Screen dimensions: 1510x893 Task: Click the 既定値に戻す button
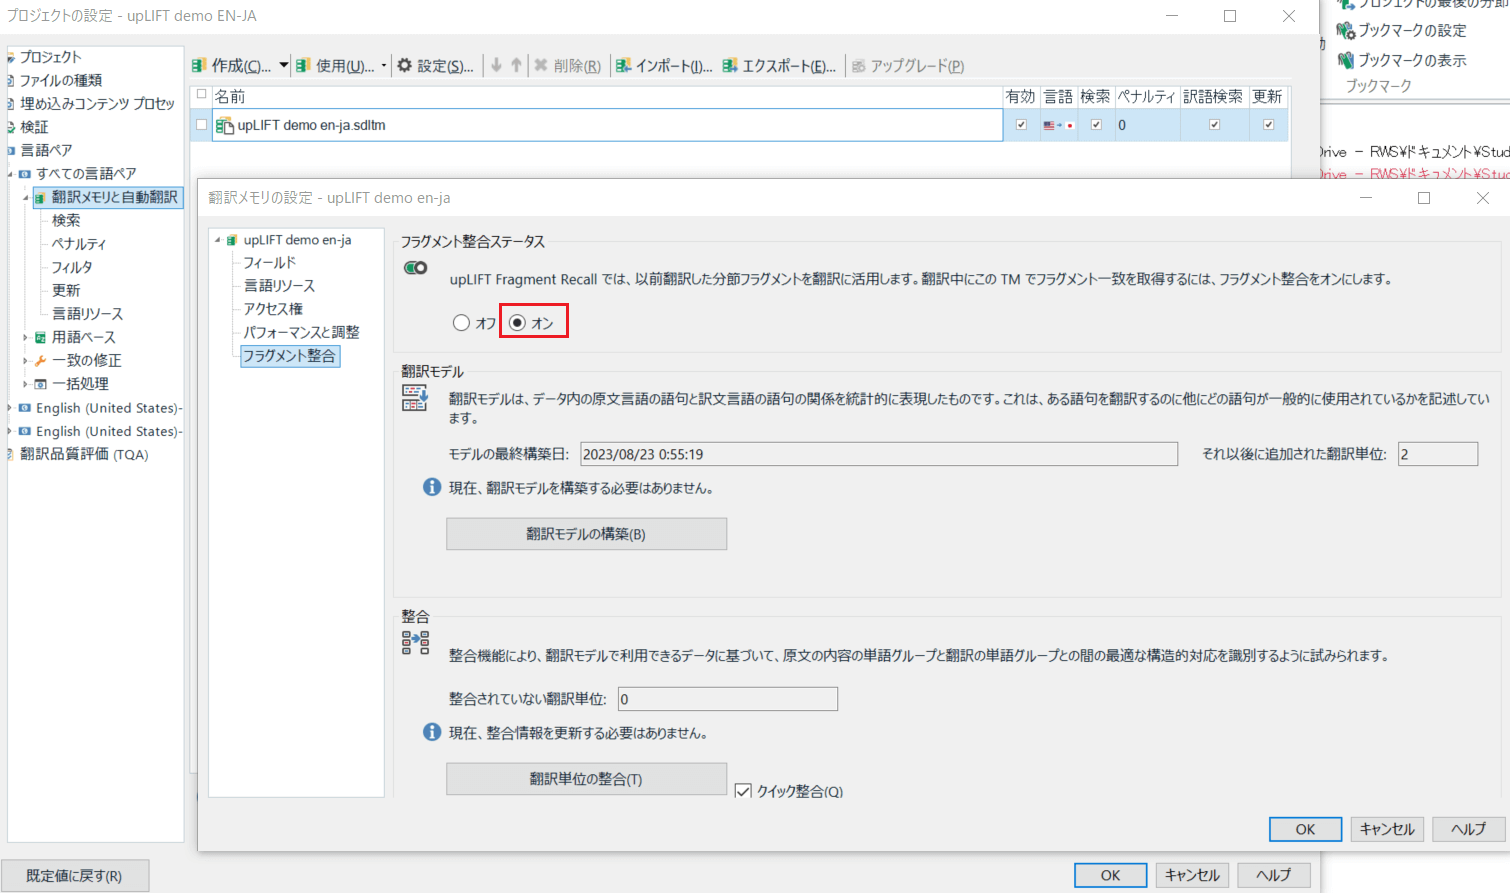click(x=75, y=876)
